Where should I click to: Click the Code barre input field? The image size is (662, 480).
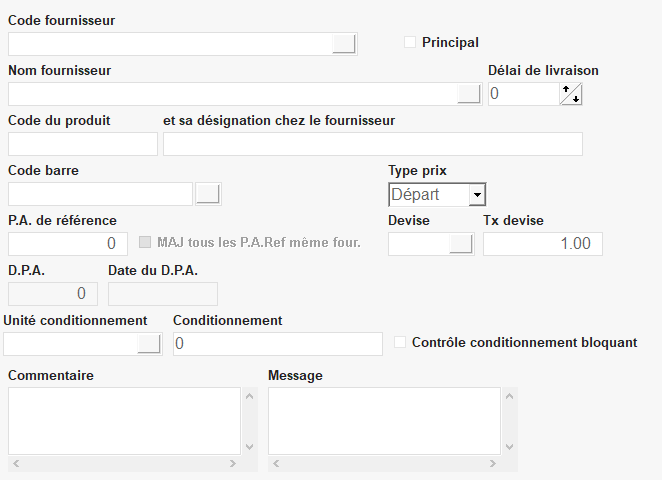click(100, 194)
